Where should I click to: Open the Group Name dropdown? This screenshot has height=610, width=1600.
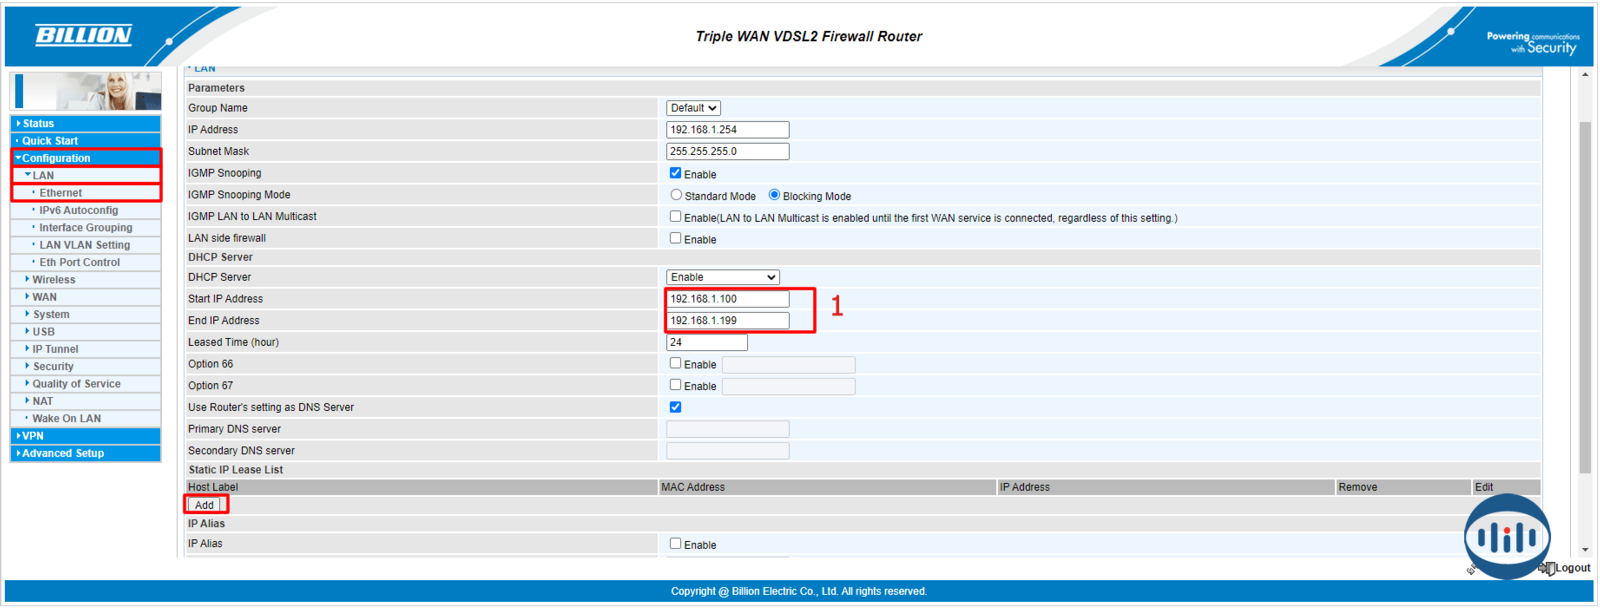693,108
